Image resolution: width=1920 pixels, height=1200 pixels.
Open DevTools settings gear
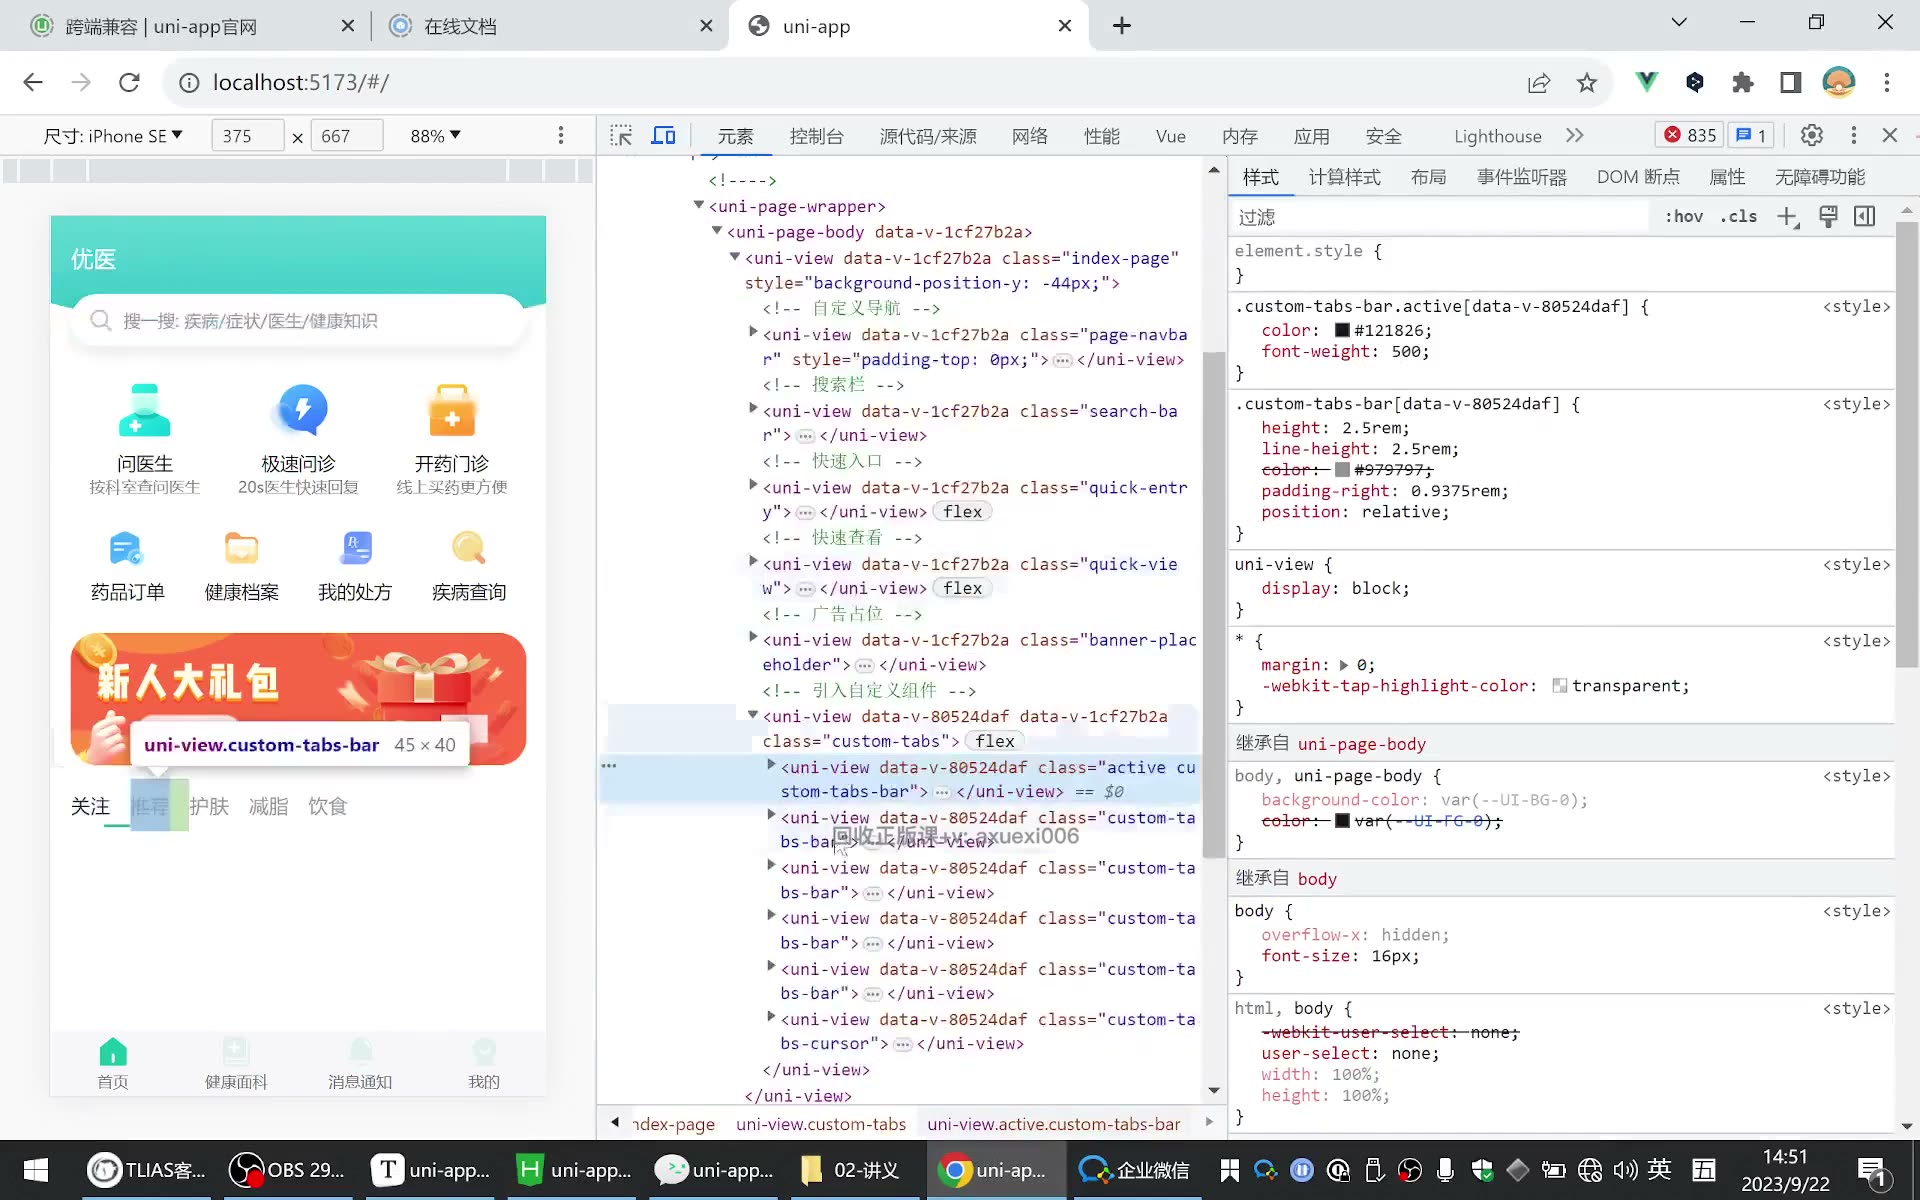[1811, 135]
